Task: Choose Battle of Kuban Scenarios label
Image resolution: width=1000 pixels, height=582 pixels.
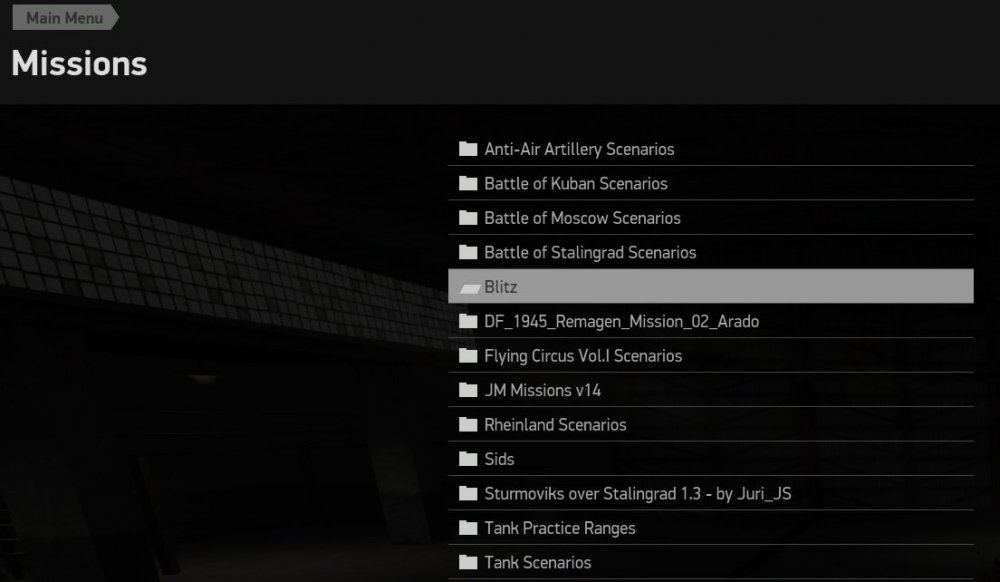Action: tap(575, 184)
